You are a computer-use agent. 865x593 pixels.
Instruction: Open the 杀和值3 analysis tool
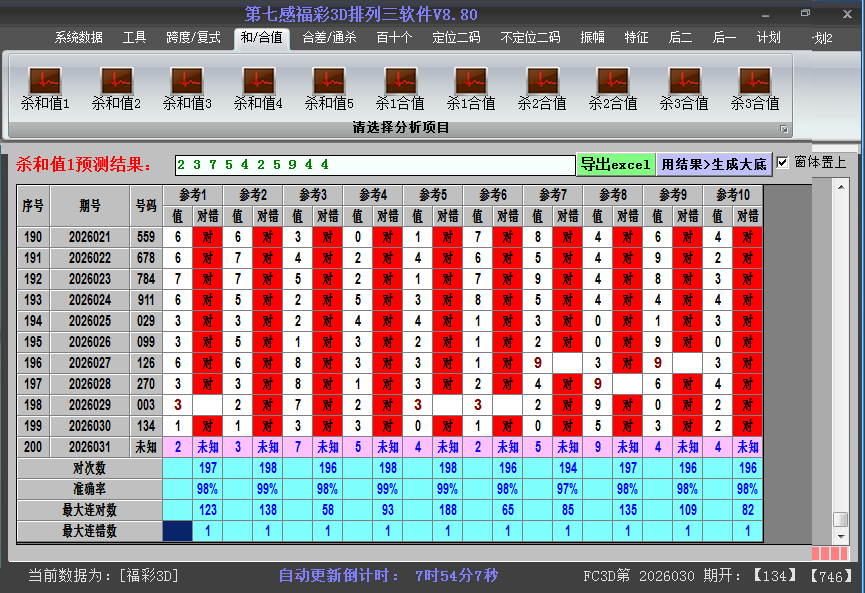186,87
